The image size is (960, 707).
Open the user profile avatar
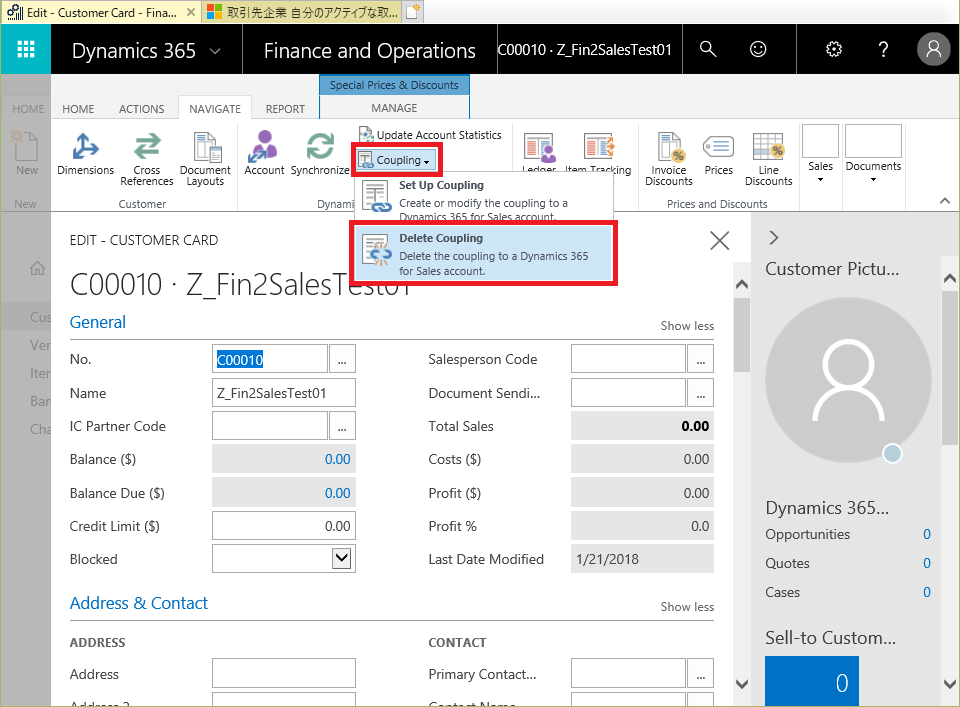tap(933, 49)
